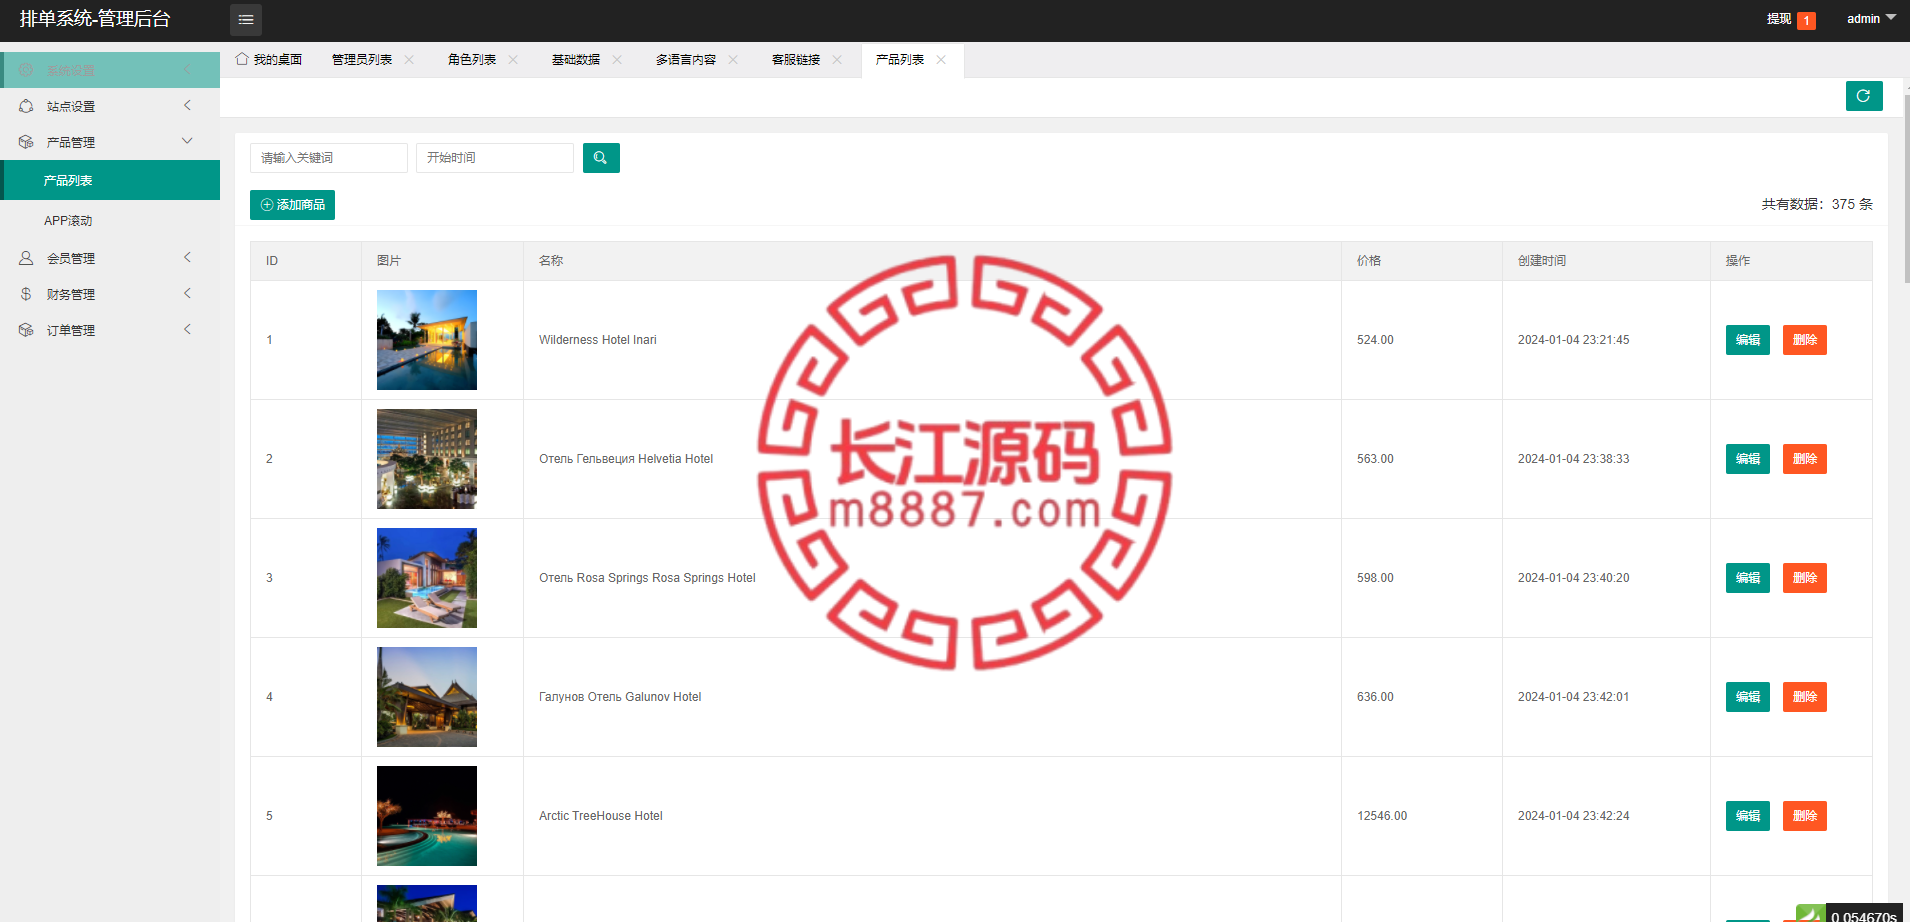Edit the Arctic TreeHouse Hotel product
This screenshot has width=1910, height=922.
pyautogui.click(x=1748, y=816)
